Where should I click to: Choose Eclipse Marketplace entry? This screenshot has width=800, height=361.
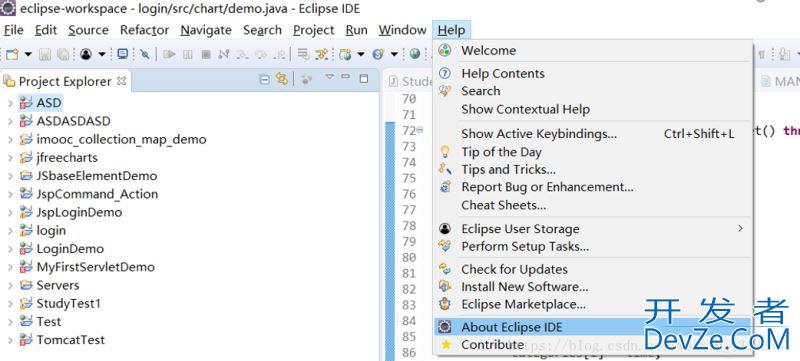pyautogui.click(x=593, y=304)
